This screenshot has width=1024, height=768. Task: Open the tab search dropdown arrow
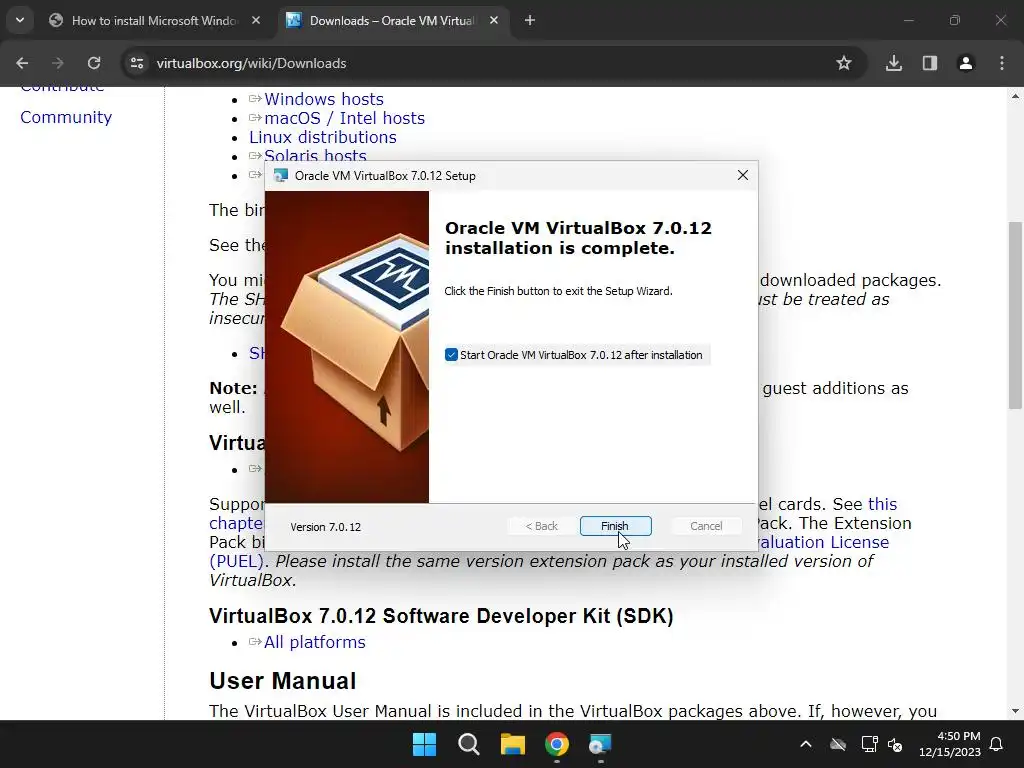[20, 20]
